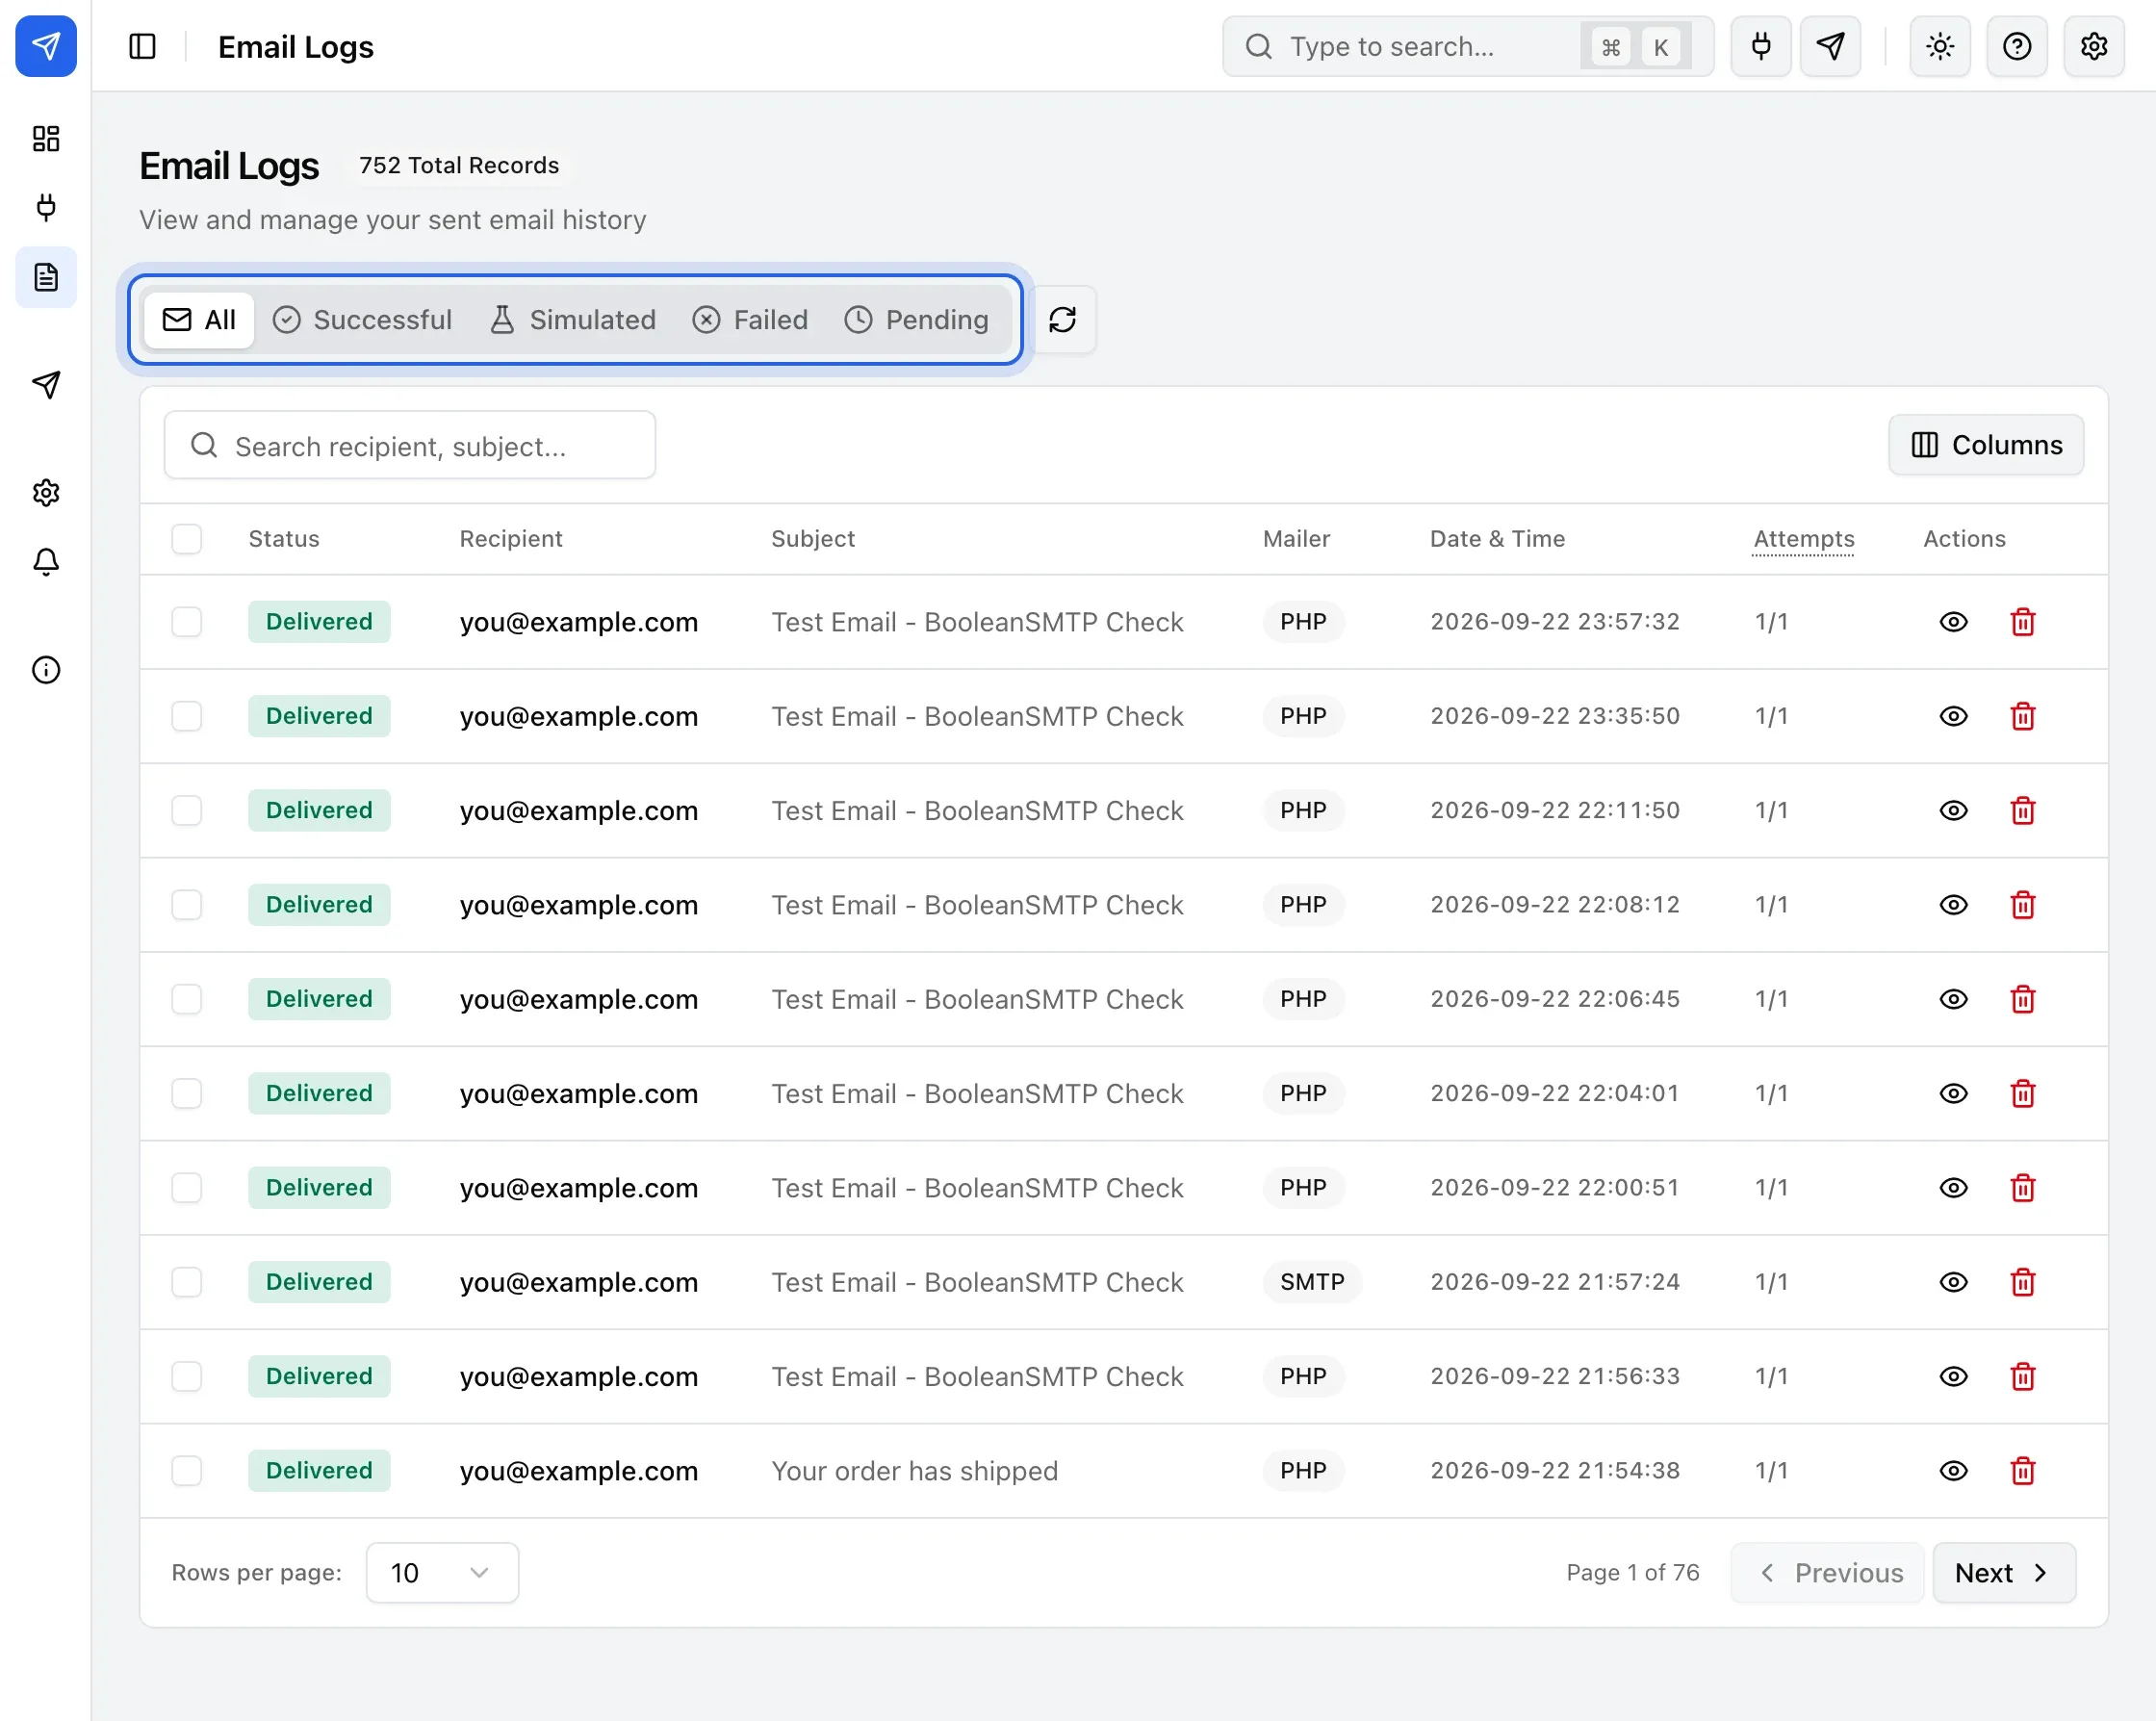Click the Date & Time column header
Viewport: 2156px width, 1721px height.
click(x=1497, y=539)
